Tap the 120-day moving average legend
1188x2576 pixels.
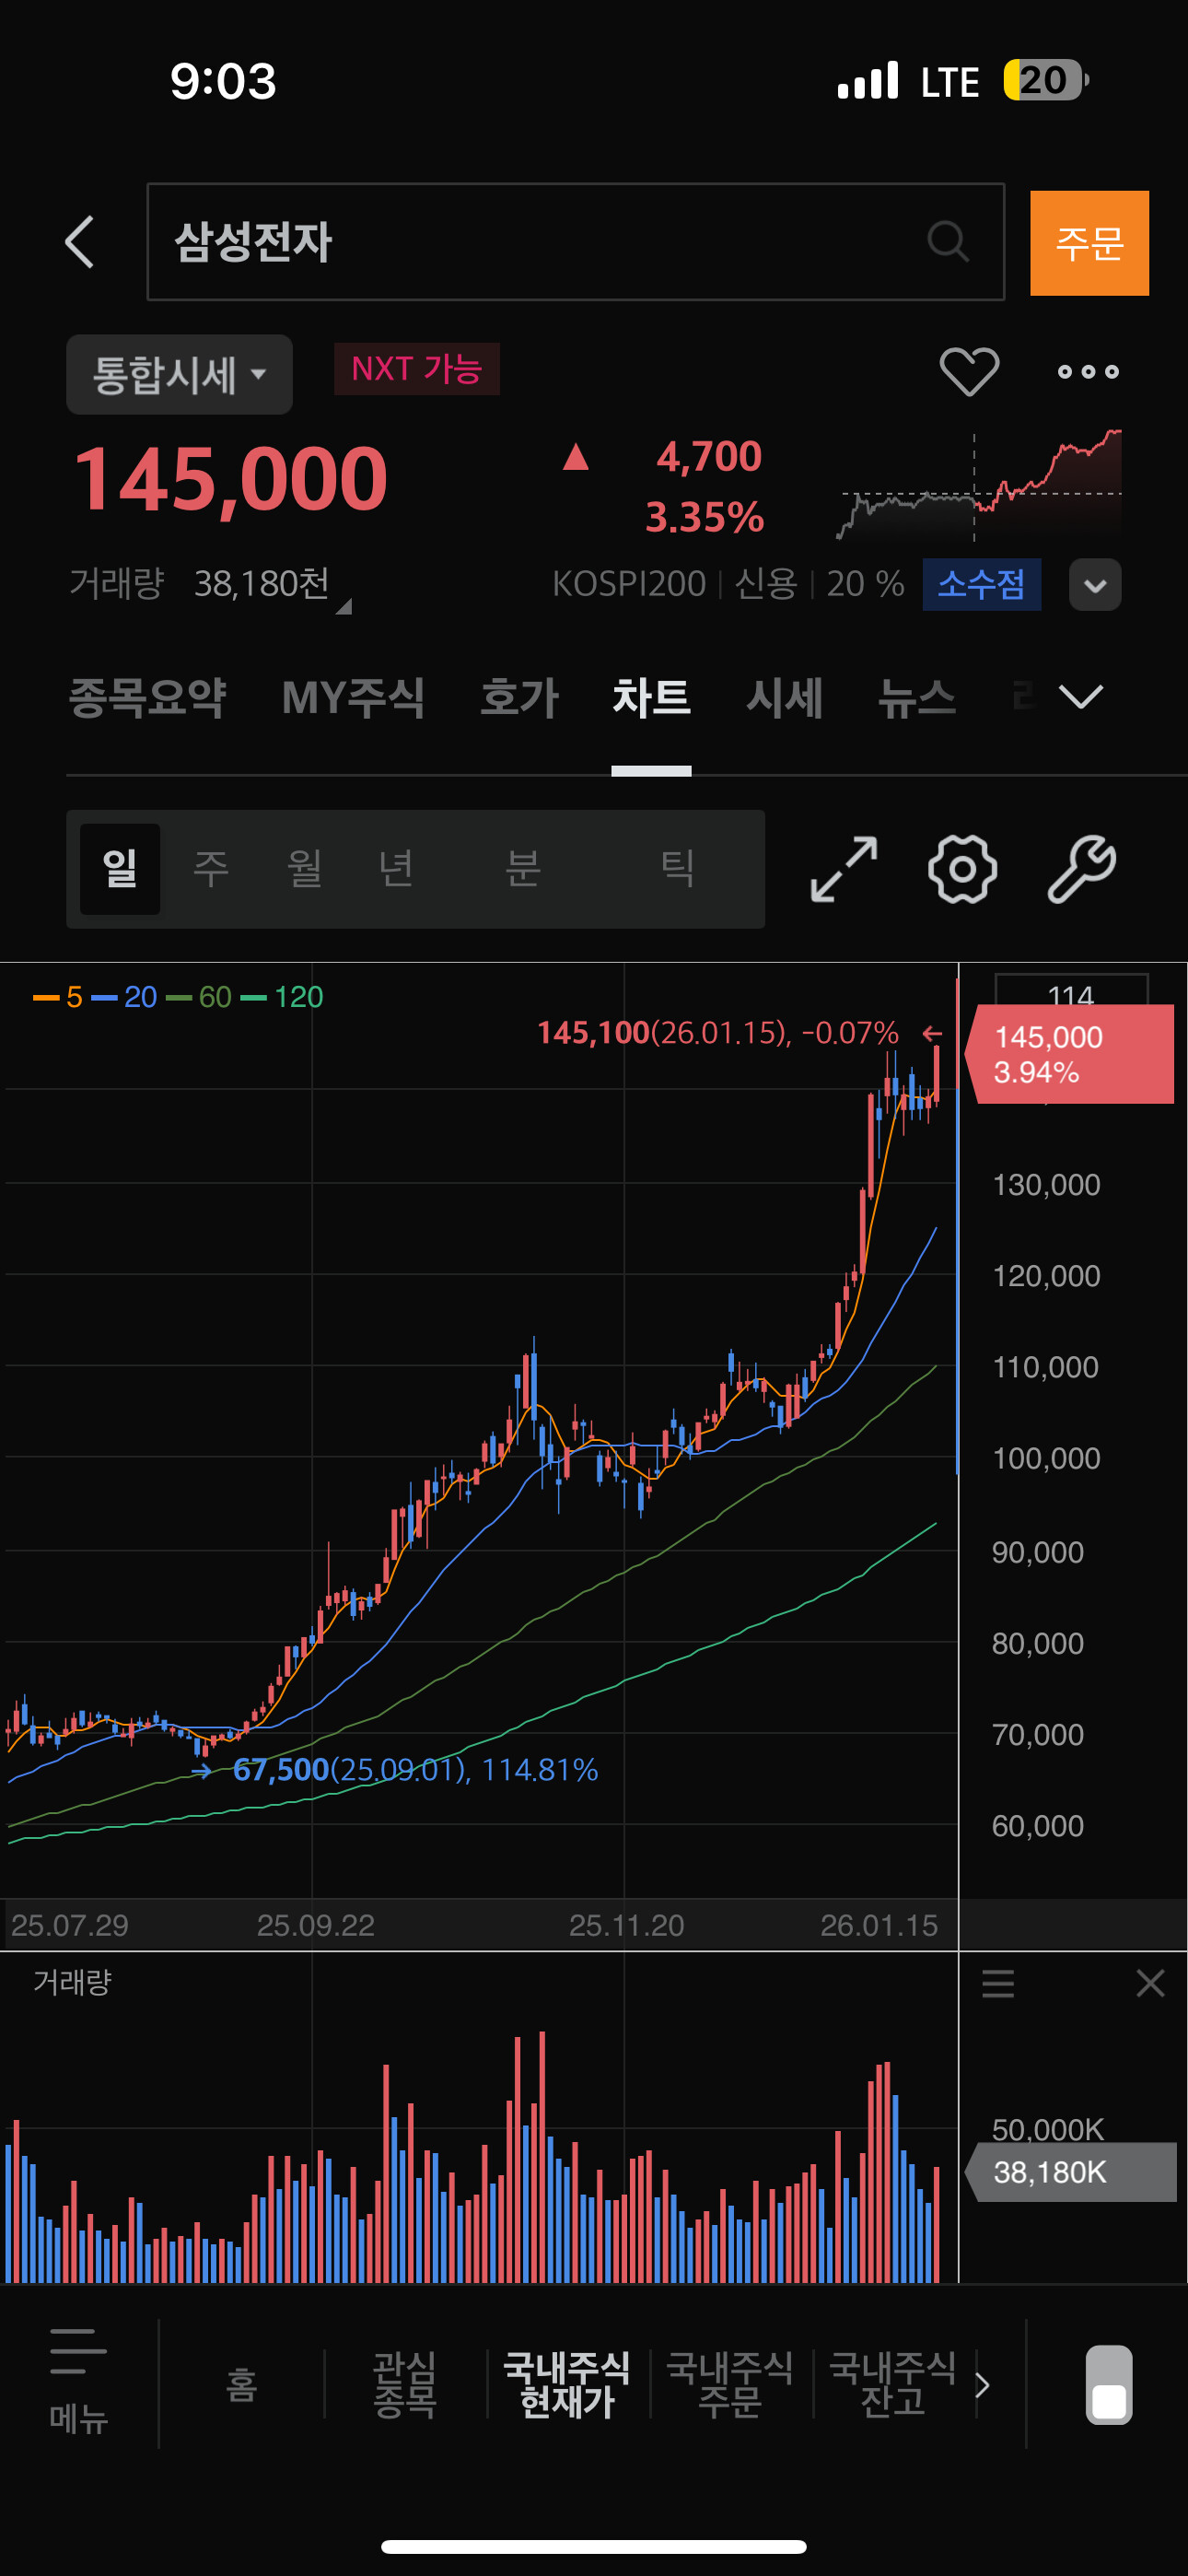click(x=282, y=997)
